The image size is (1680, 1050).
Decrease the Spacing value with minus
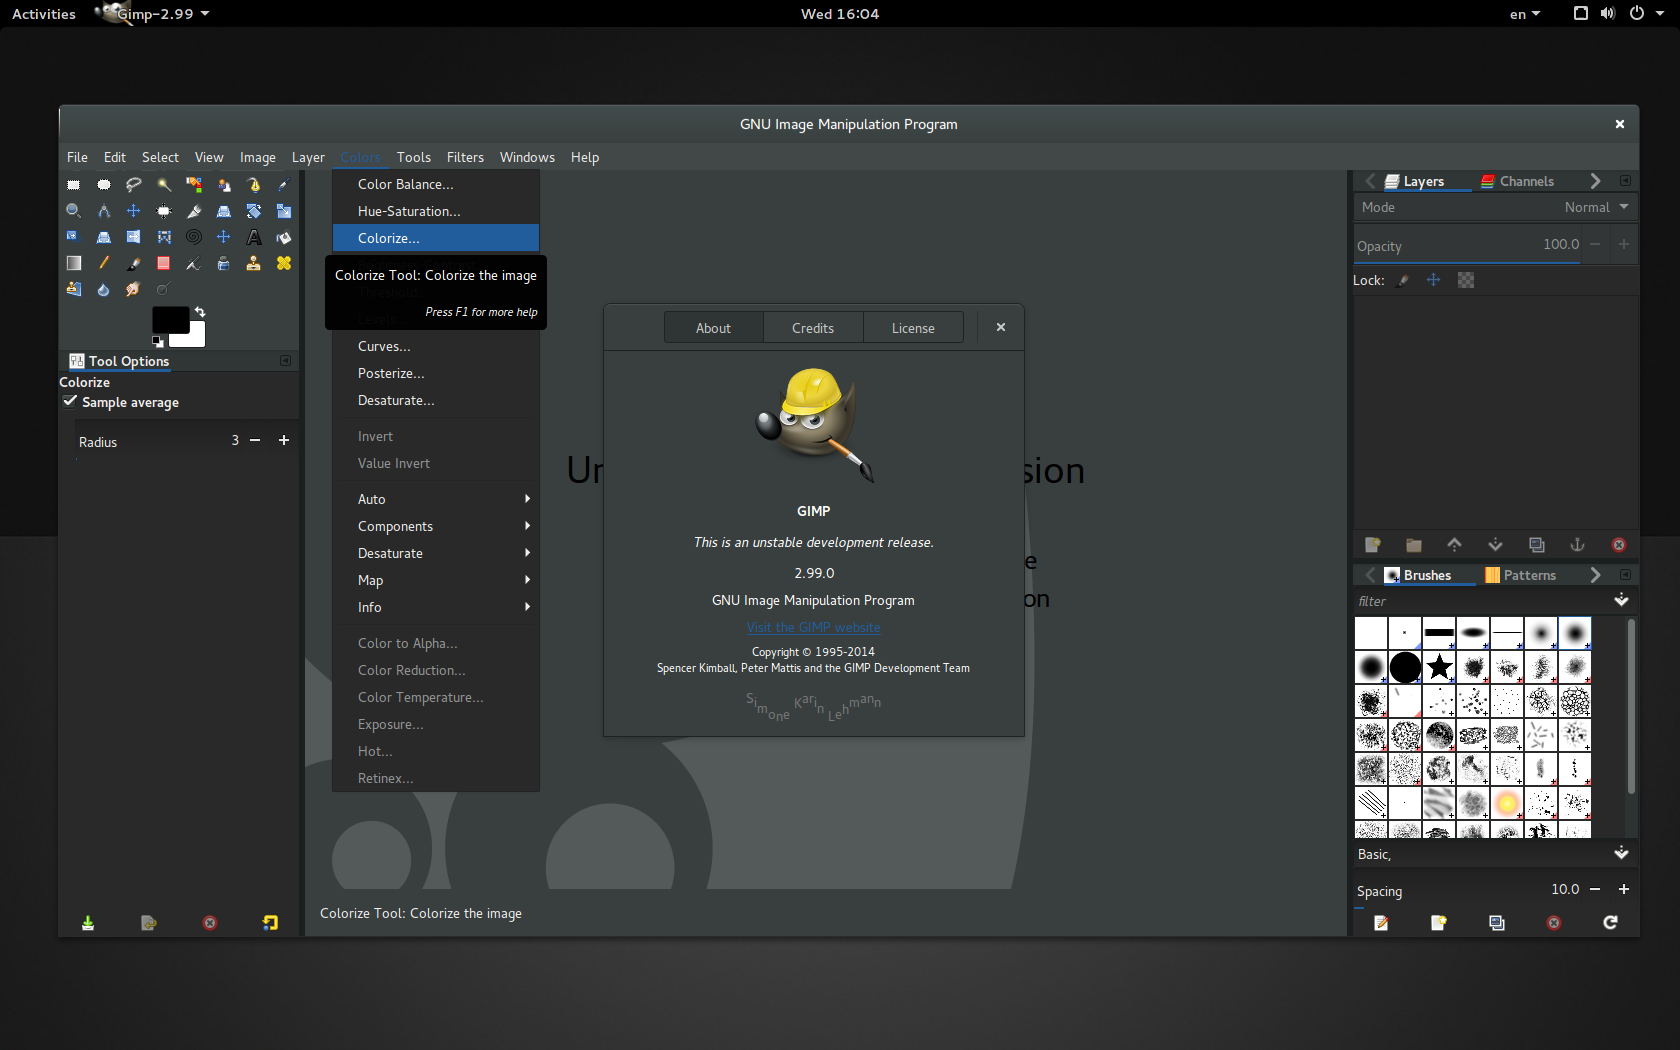click(1595, 889)
